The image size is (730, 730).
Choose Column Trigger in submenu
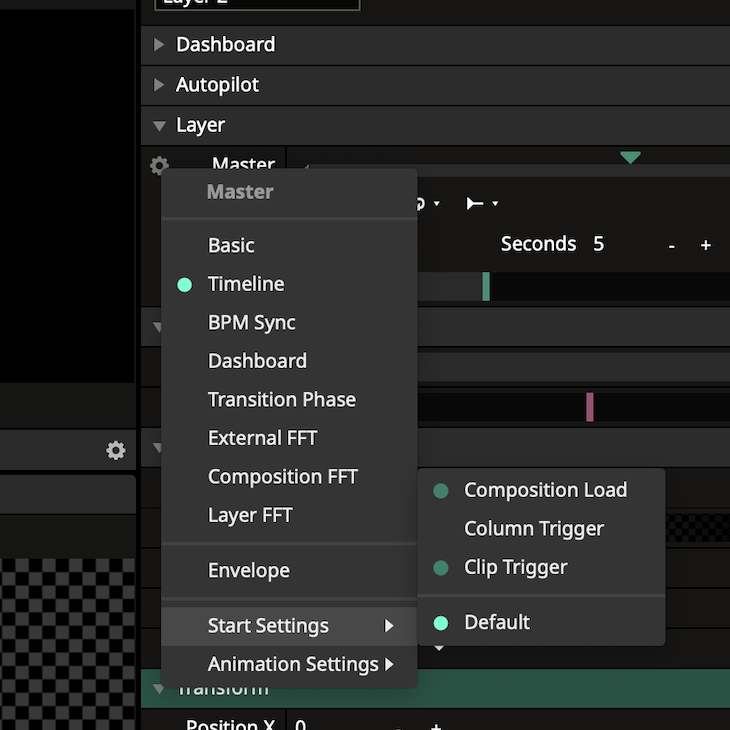coord(533,528)
